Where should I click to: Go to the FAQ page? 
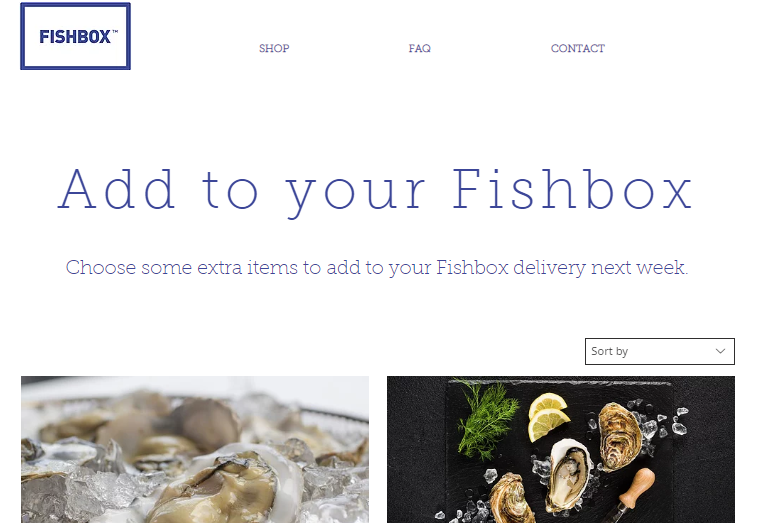[420, 48]
